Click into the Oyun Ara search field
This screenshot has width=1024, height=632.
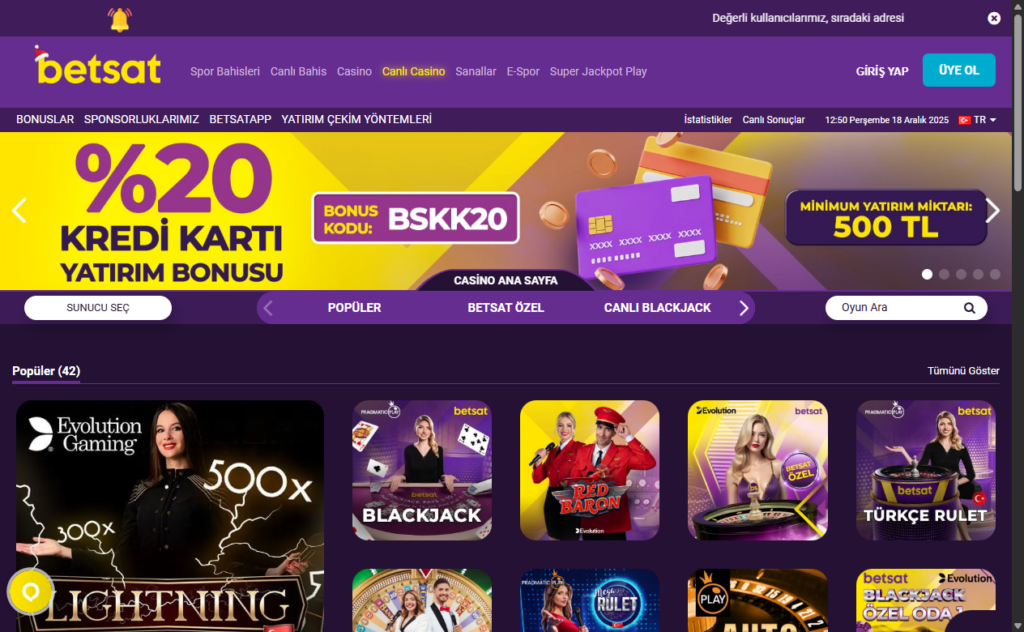(895, 308)
